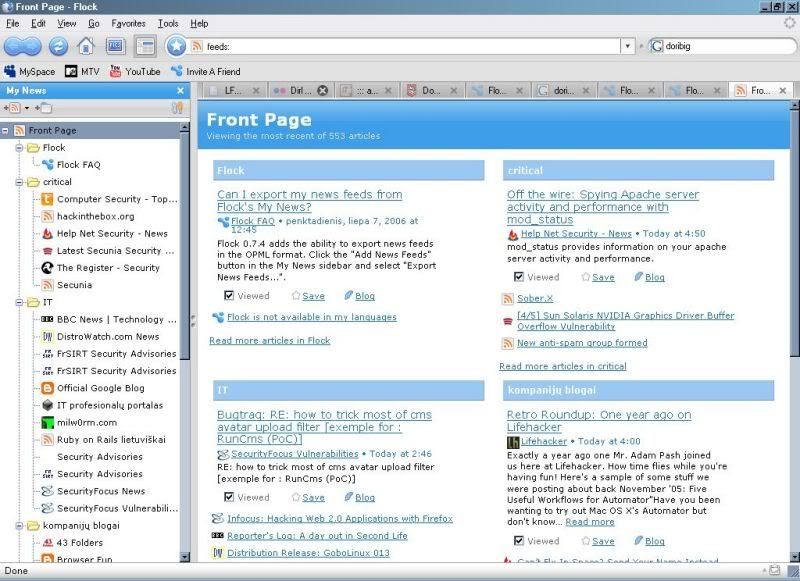The image size is (800, 581).
Task: Click Save under the Bugtraq article
Action: [x=313, y=497]
